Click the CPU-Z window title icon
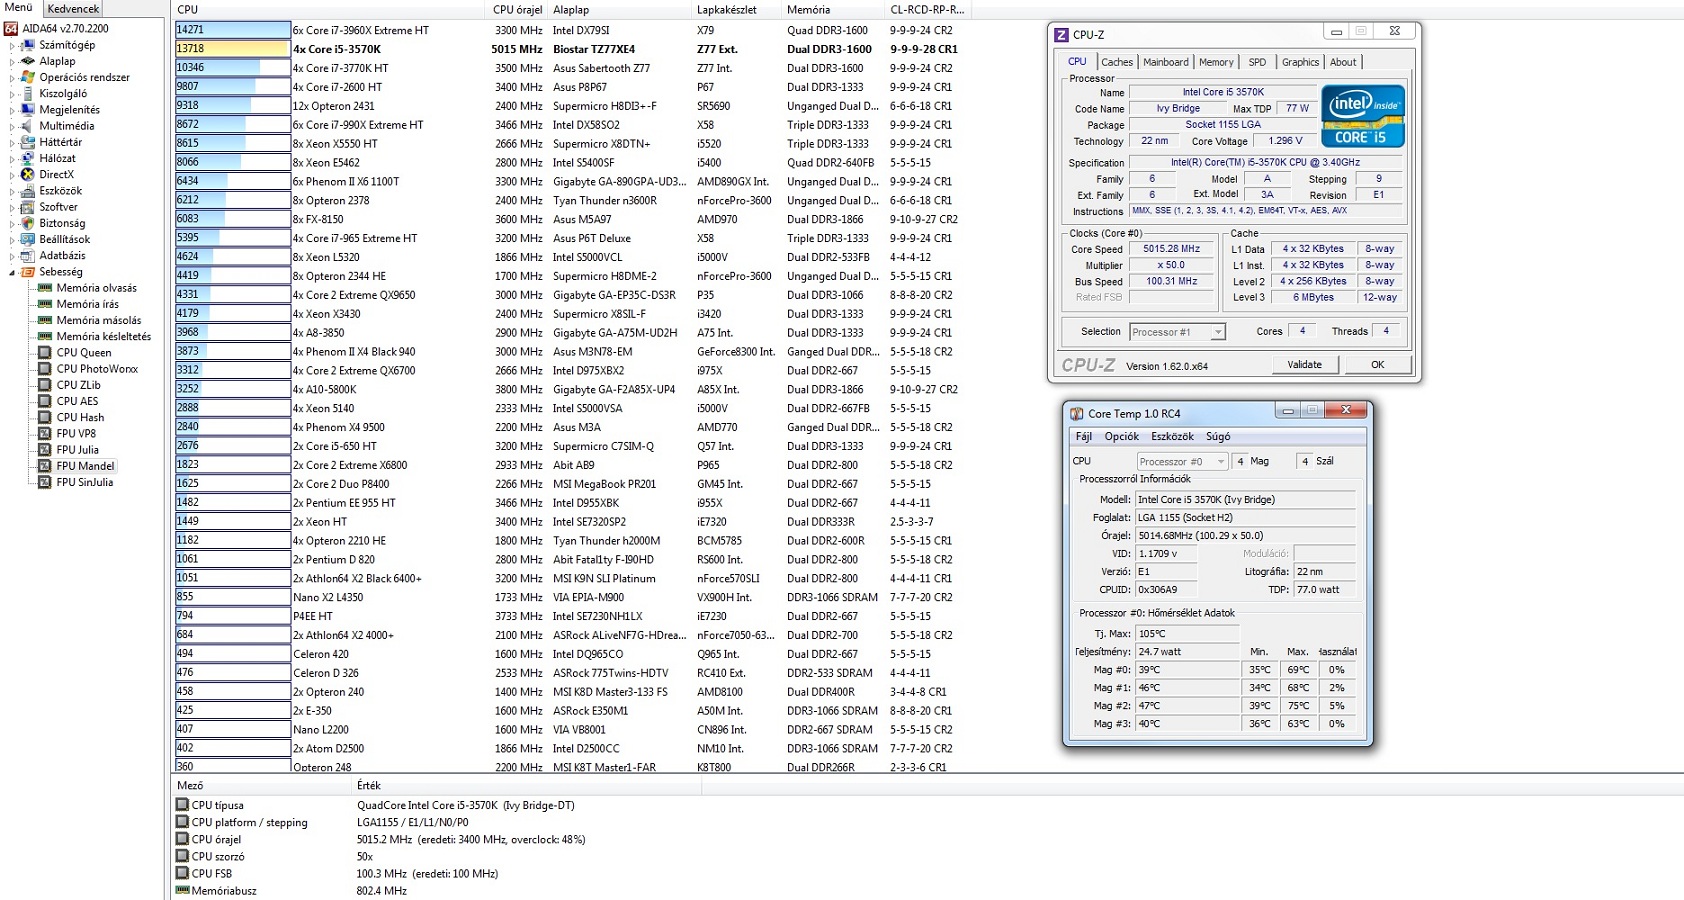The height and width of the screenshot is (900, 1684). point(1061,34)
